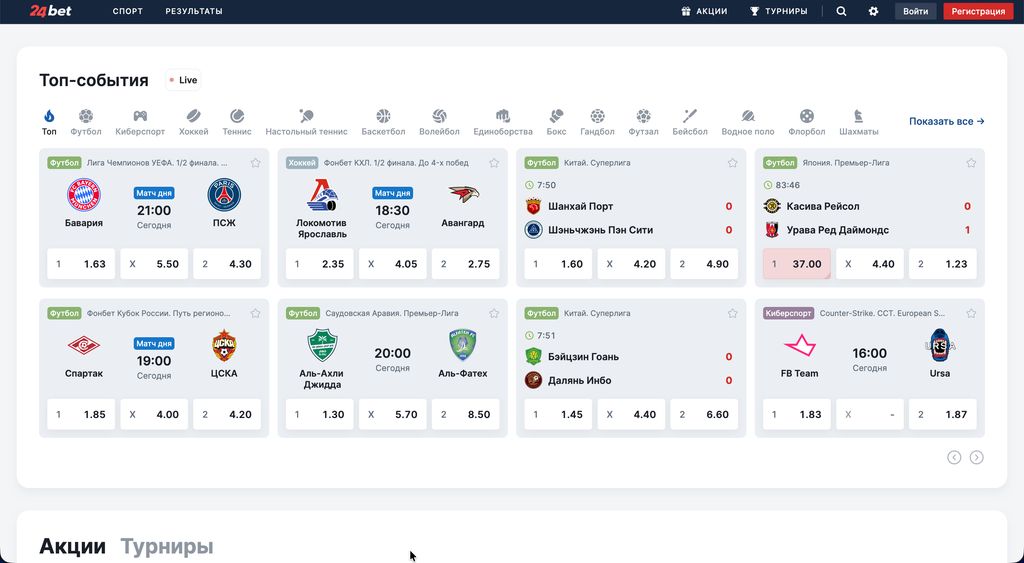Bet on ЦСКА win at 4.20
Image resolution: width=1024 pixels, height=563 pixels.
(x=227, y=414)
